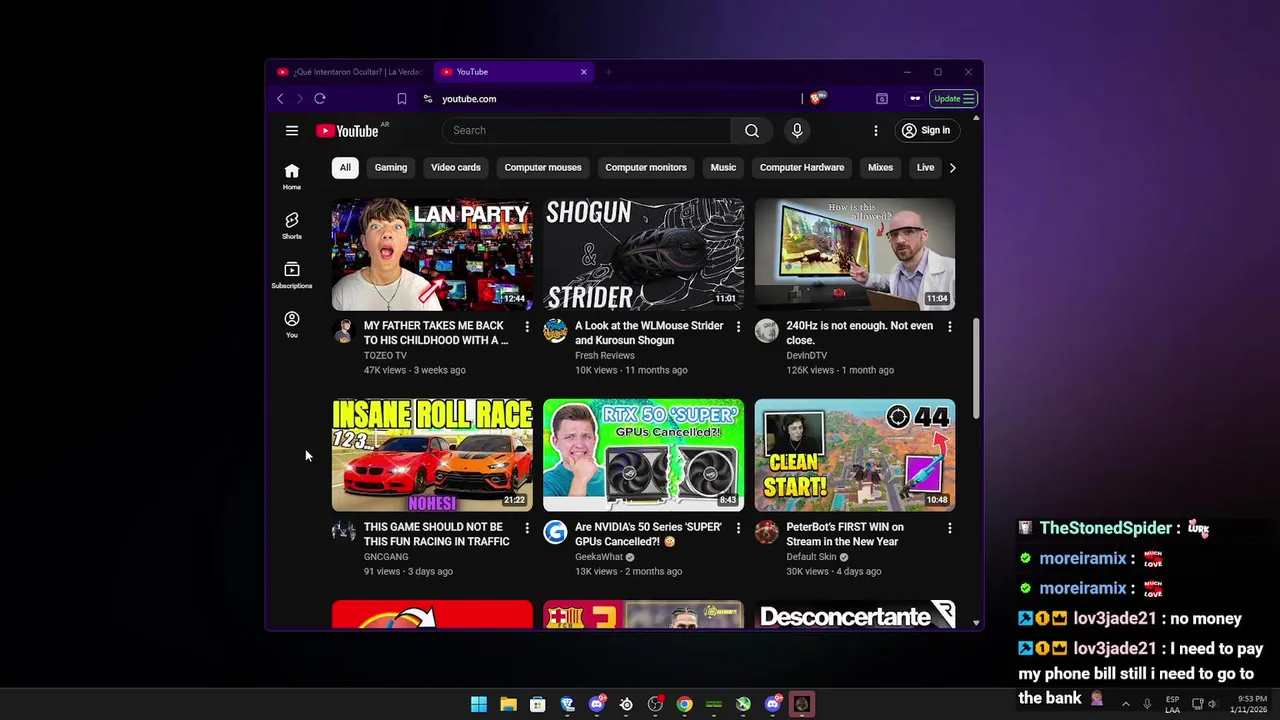
Task: Select the Mixes filter chip
Action: coord(881,168)
